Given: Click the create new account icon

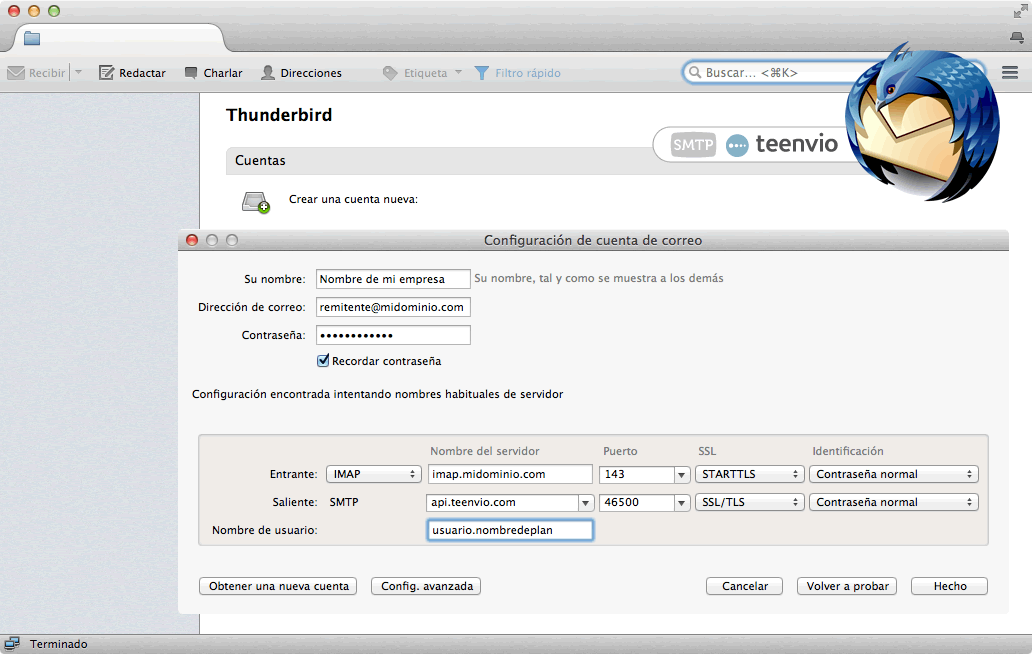Looking at the screenshot, I should (255, 202).
